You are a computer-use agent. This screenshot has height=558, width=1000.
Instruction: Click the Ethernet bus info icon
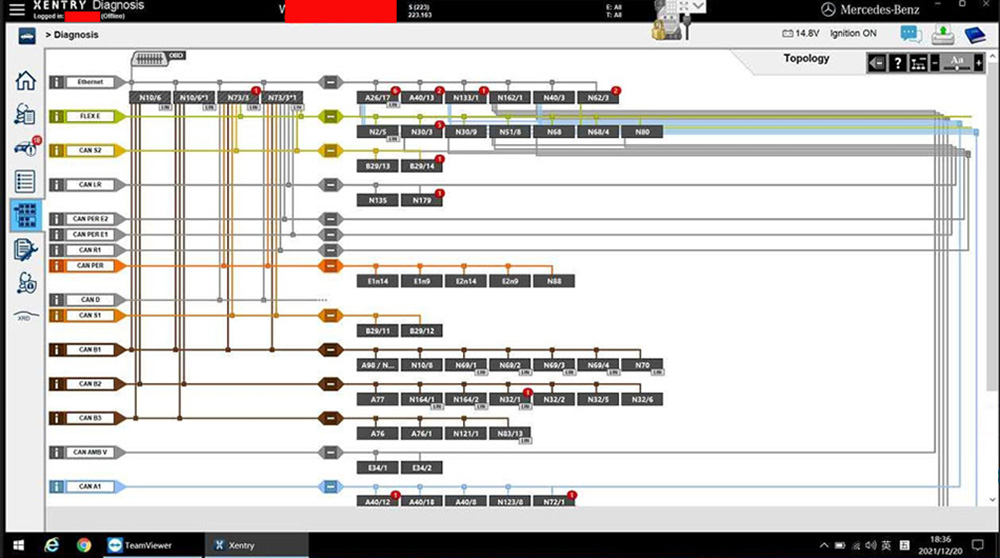click(57, 82)
